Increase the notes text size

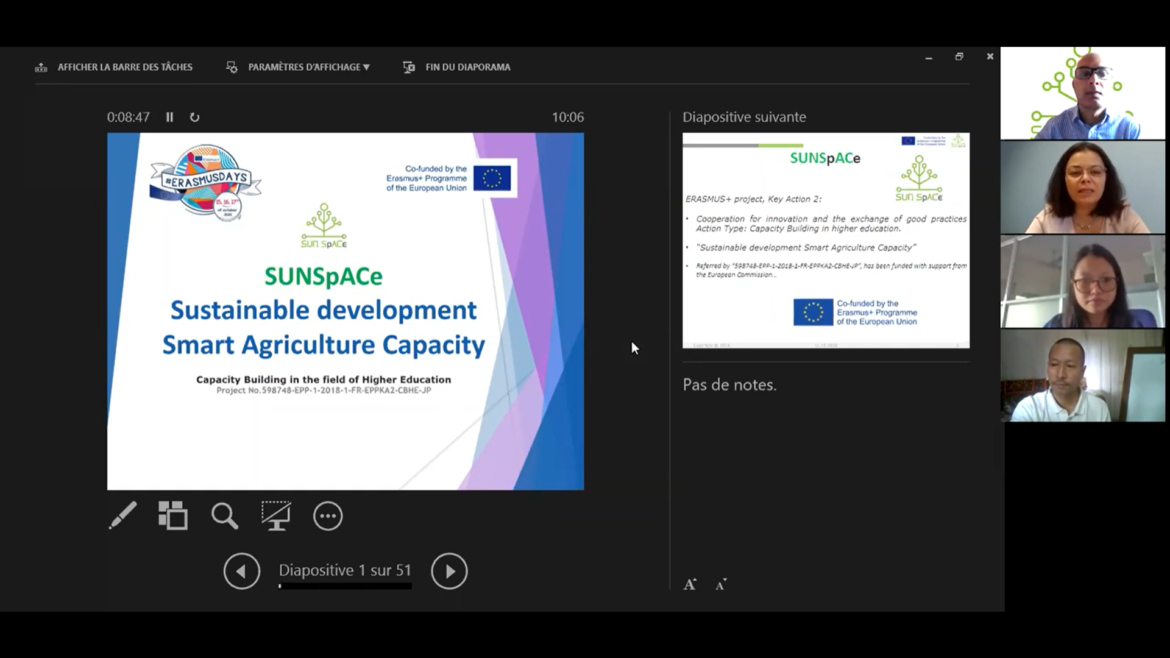(690, 584)
